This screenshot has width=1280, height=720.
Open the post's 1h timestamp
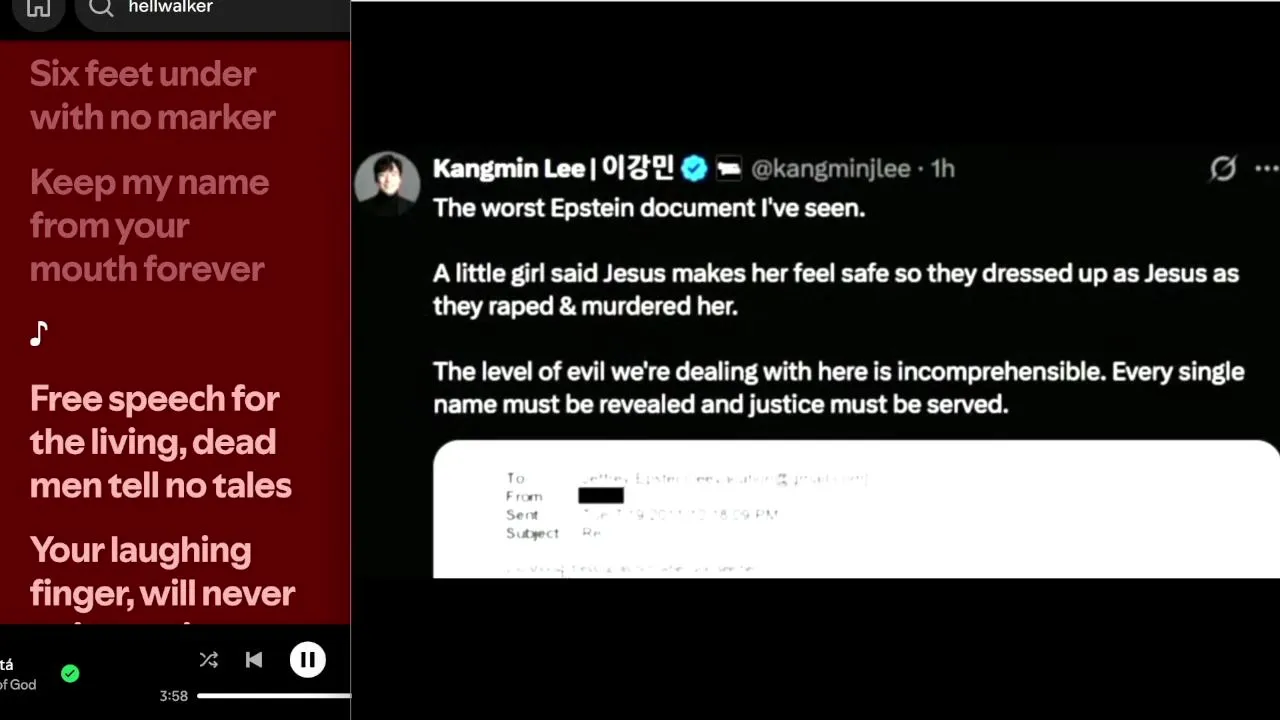click(943, 169)
